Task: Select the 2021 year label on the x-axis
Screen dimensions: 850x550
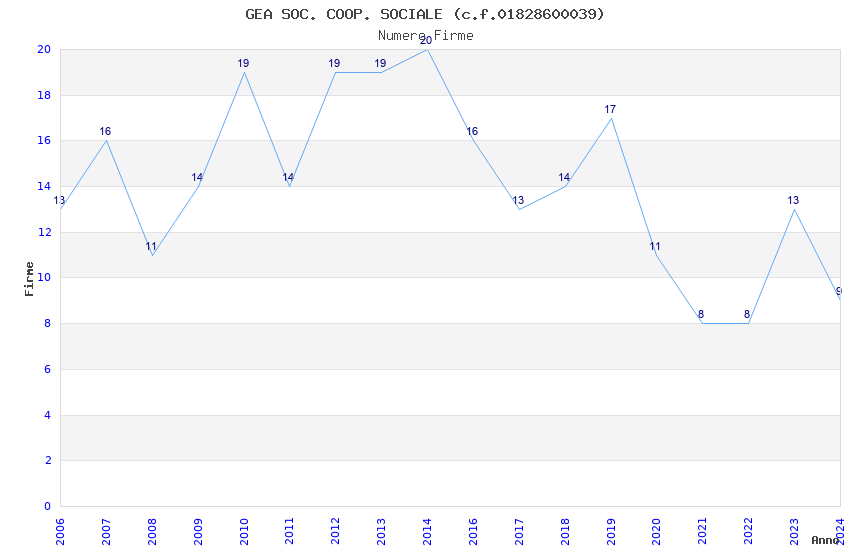Action: click(703, 532)
